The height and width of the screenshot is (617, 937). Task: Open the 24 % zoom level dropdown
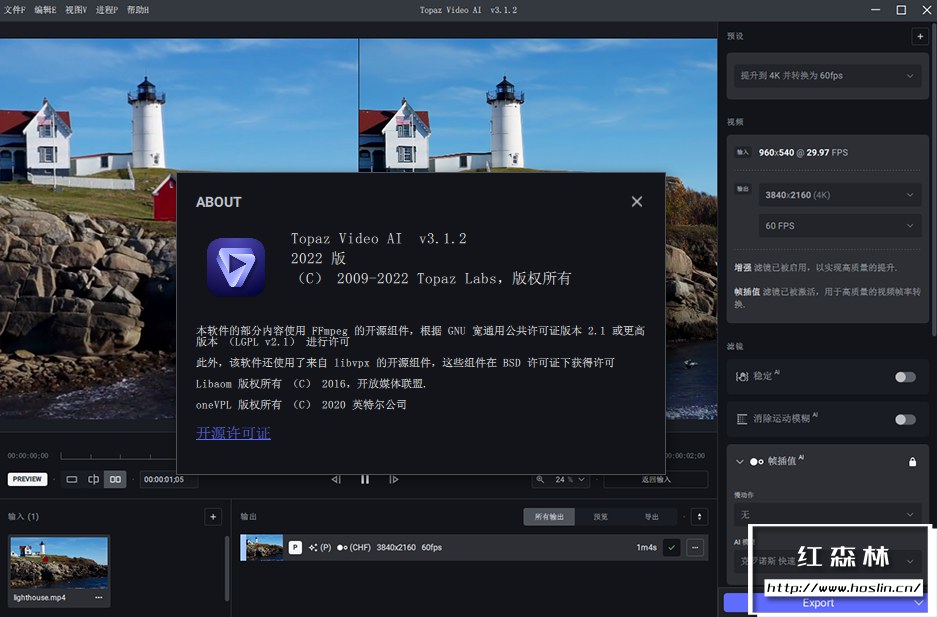569,479
